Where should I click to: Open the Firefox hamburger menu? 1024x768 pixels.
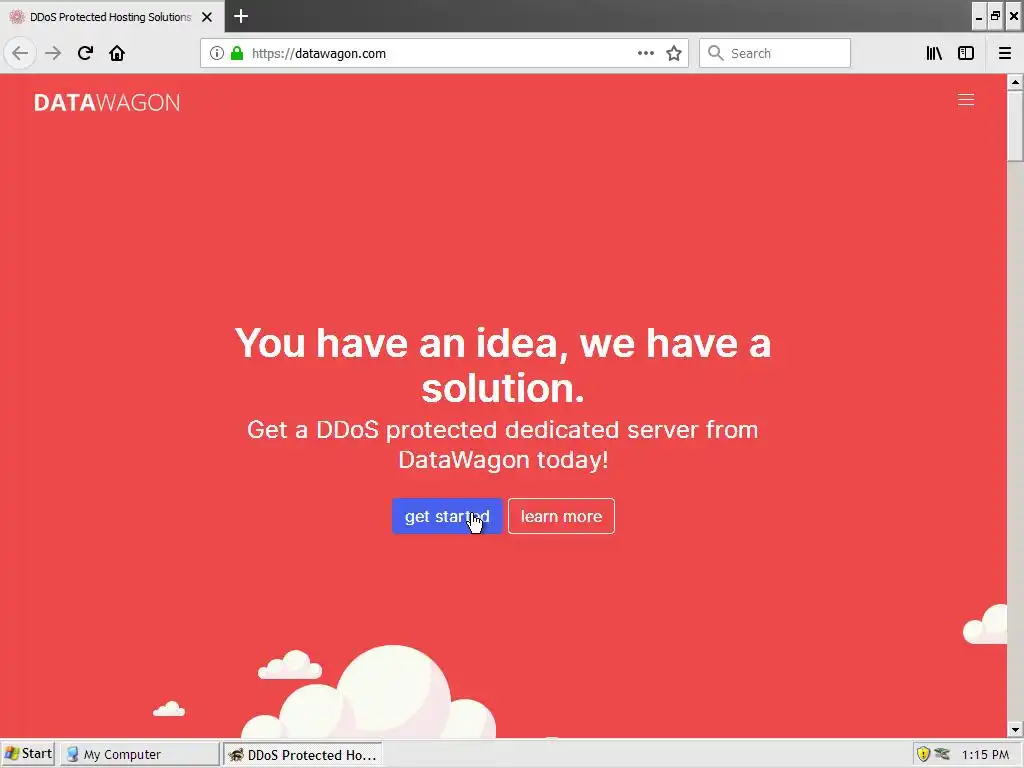(x=1004, y=53)
